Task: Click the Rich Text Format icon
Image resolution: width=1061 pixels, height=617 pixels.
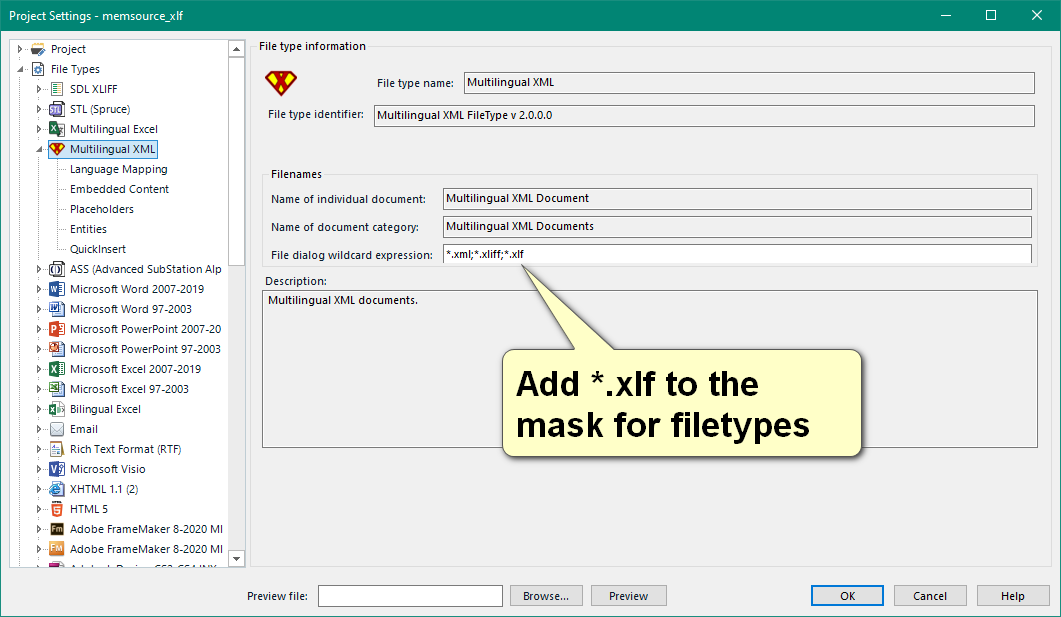Action: coord(57,449)
